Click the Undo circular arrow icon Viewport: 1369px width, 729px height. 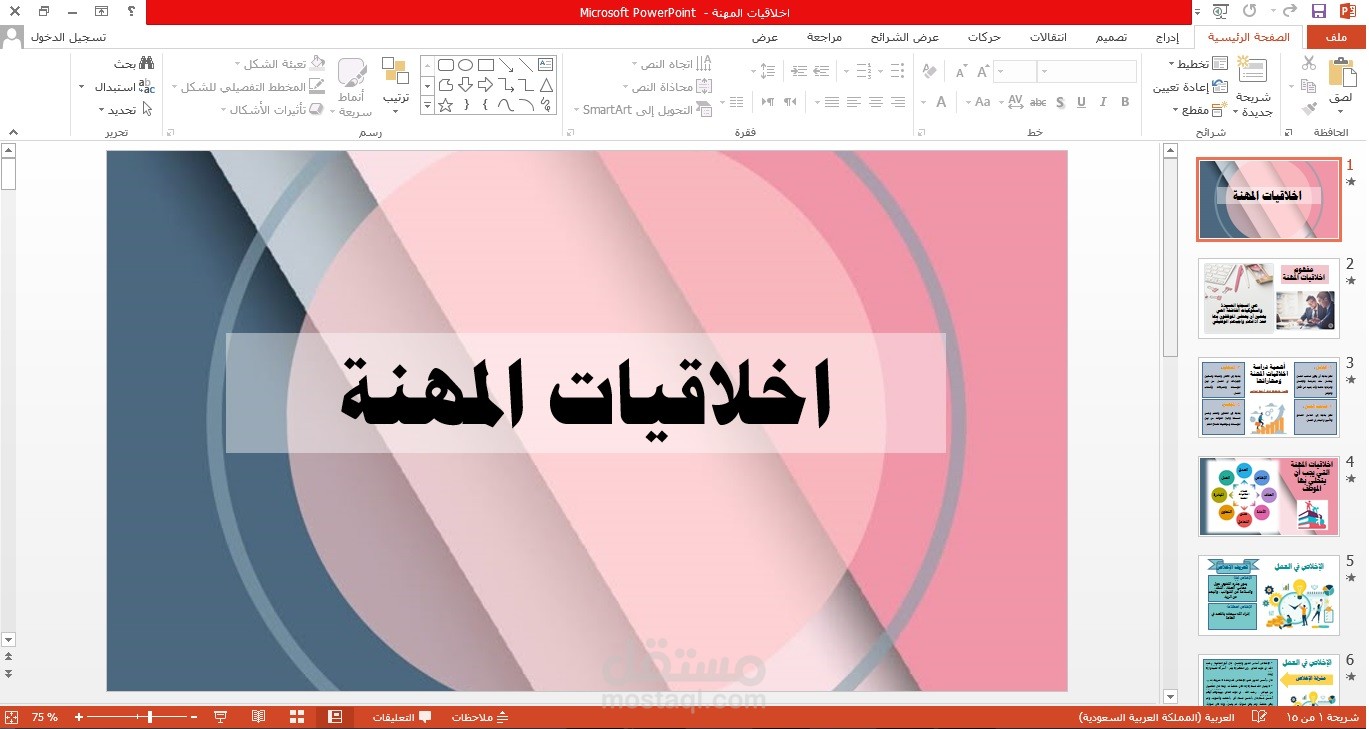click(x=1249, y=11)
